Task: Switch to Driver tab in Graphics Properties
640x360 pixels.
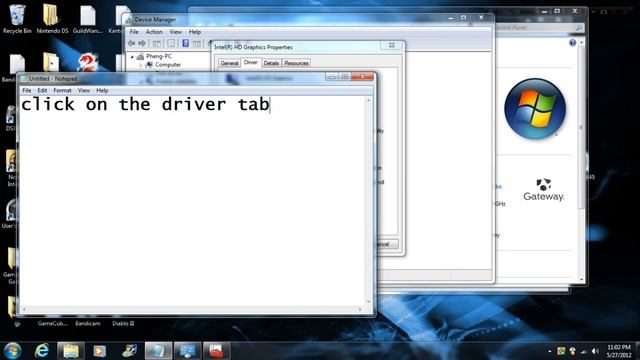Action: pos(251,62)
